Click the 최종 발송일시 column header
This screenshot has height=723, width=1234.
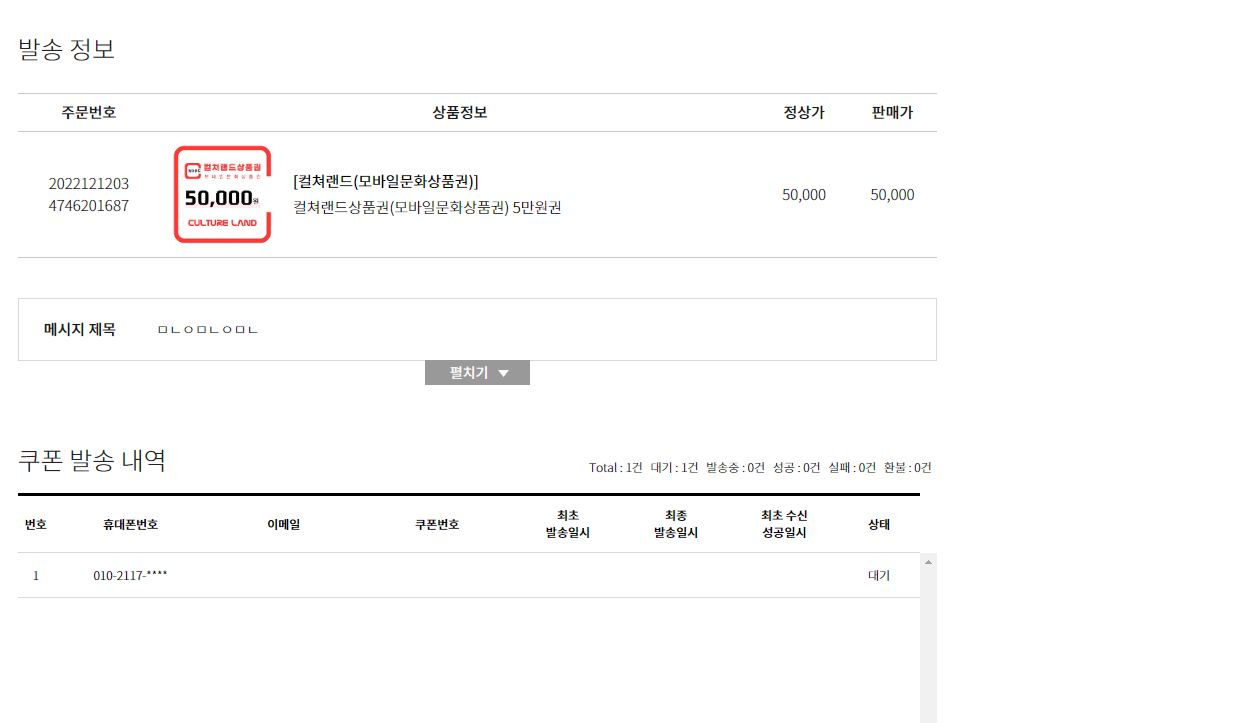676,524
